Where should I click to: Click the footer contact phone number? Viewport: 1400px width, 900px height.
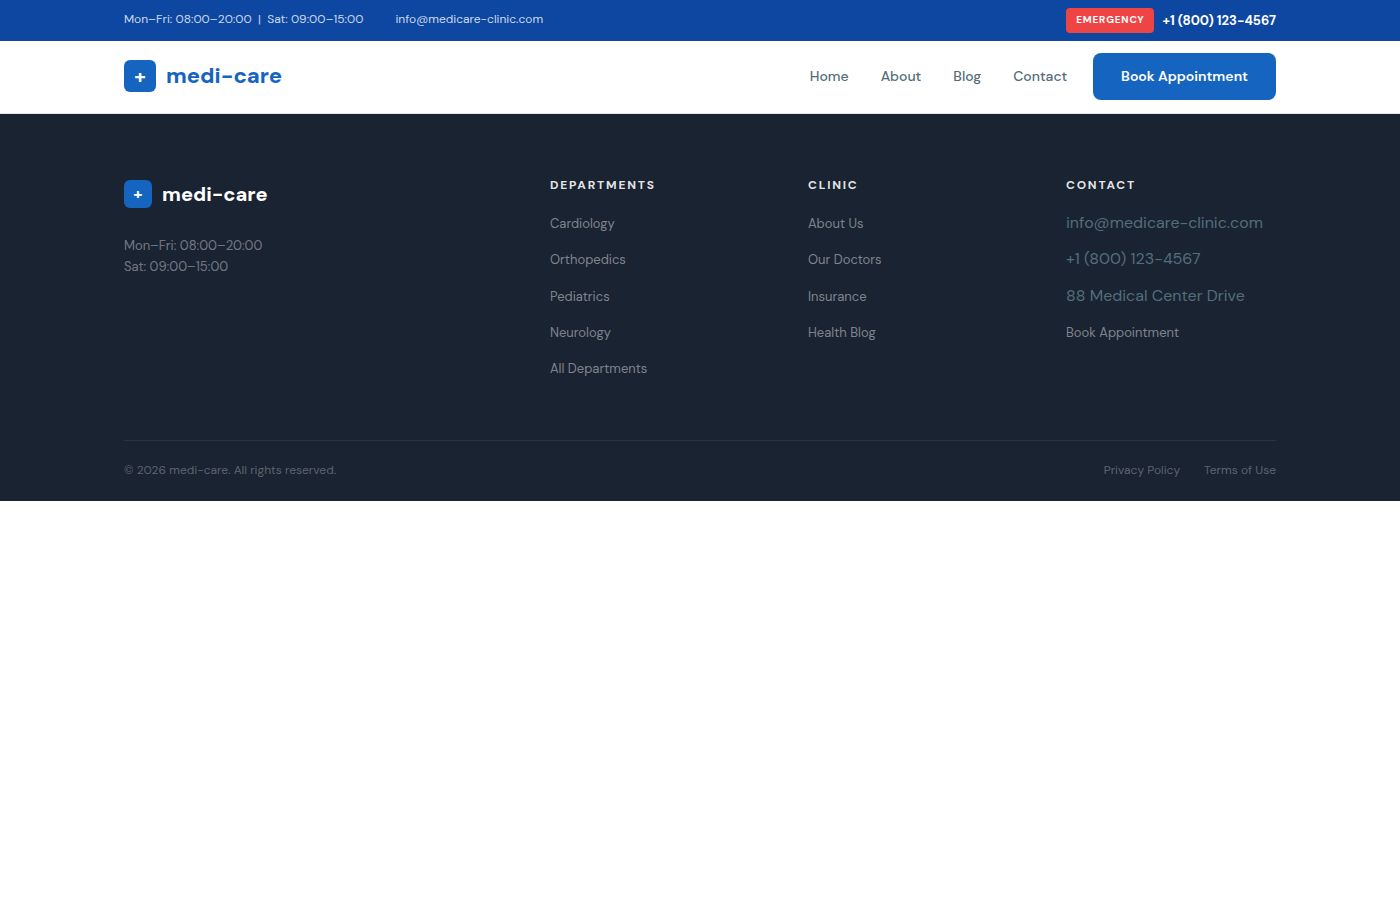1133,259
